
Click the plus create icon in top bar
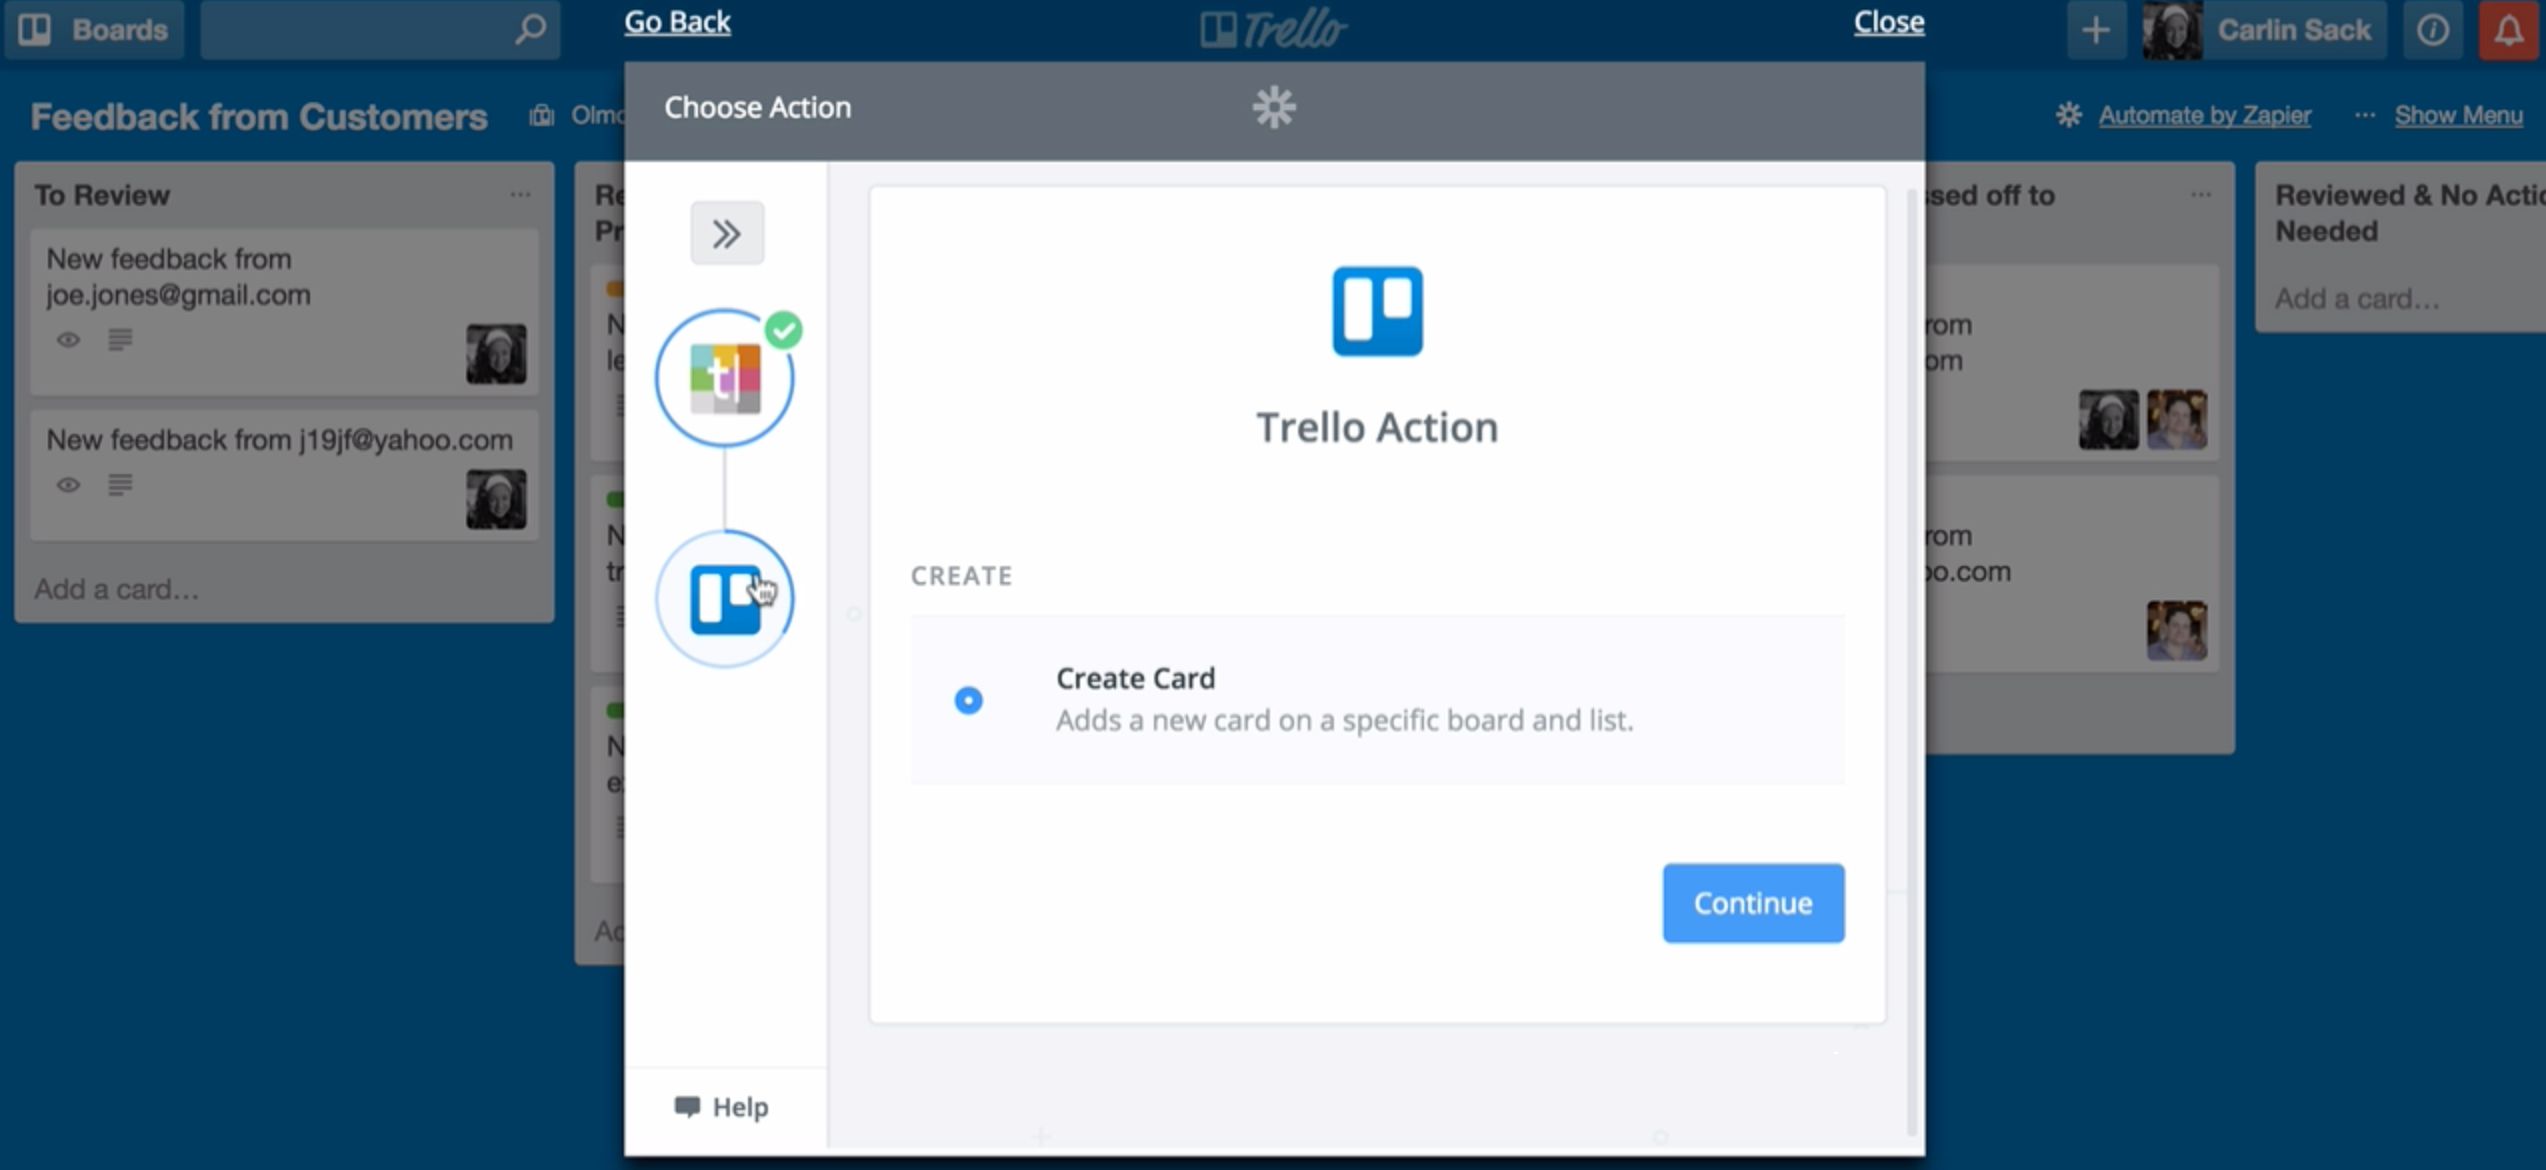coord(2095,30)
